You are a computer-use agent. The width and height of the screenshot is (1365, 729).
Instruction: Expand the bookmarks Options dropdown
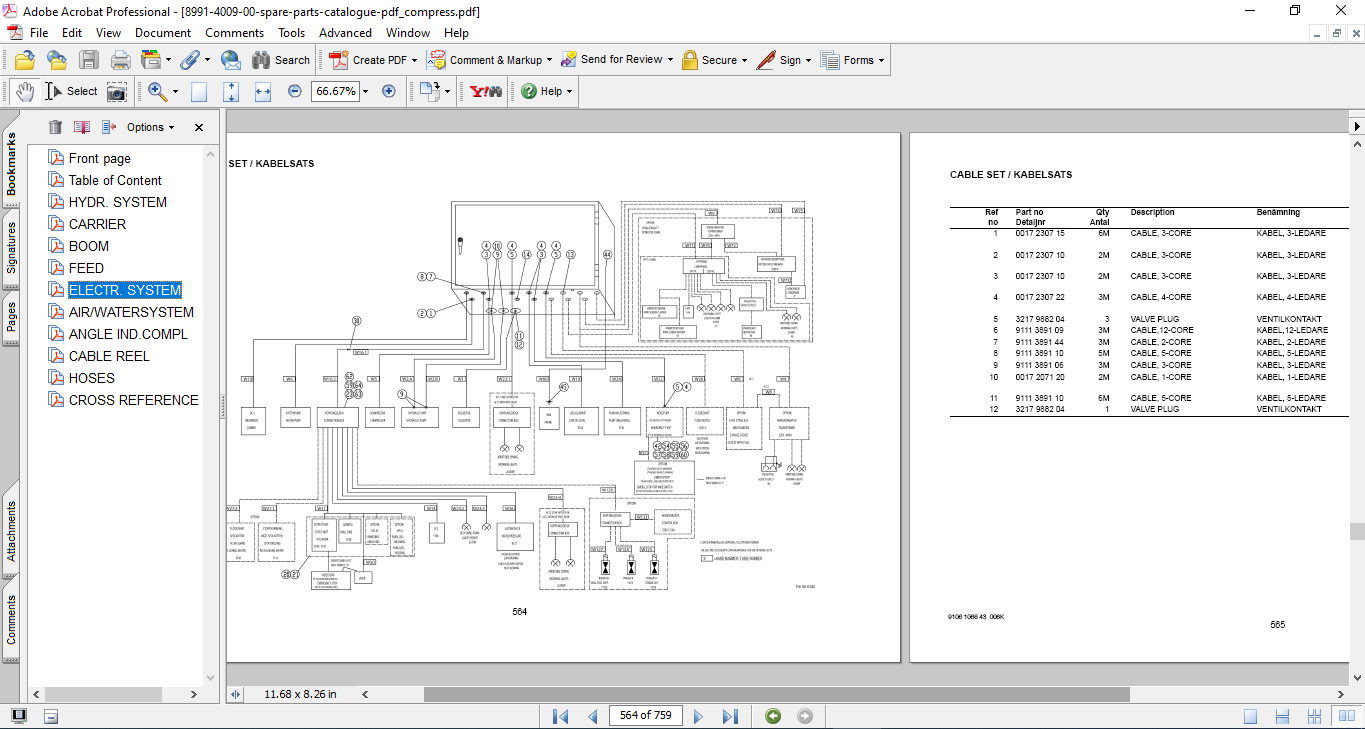pos(150,127)
